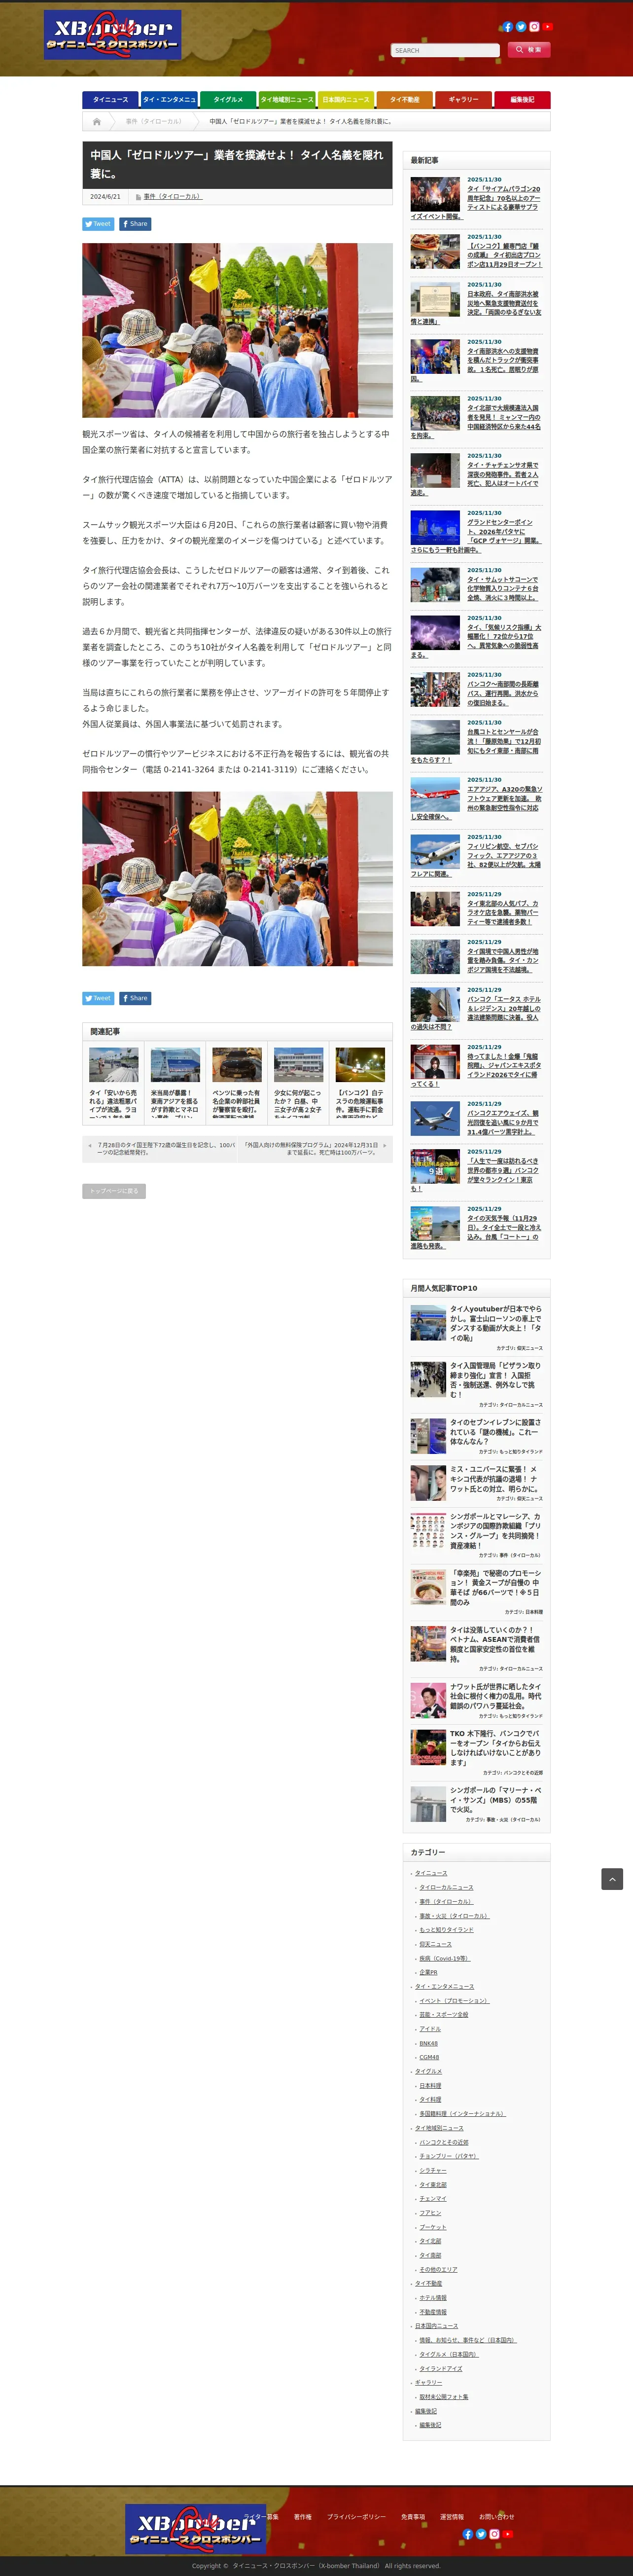633x2576 pixels.
Task: Open popular article シンガポールの「マリーナ・ベイ・サンズ」
Action: (495, 1799)
